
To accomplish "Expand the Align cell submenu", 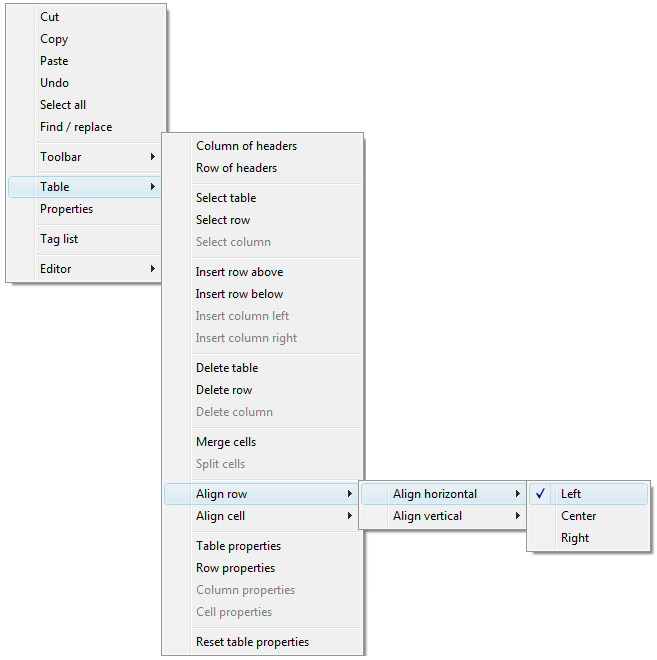I will coord(261,516).
